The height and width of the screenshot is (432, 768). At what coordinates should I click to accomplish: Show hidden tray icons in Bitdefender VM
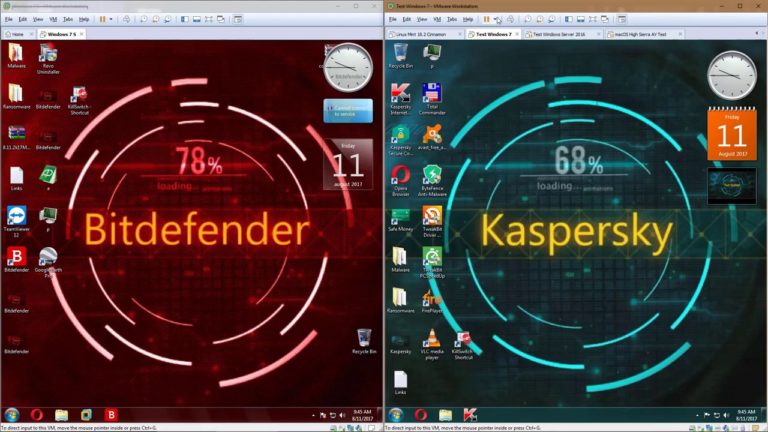point(313,415)
